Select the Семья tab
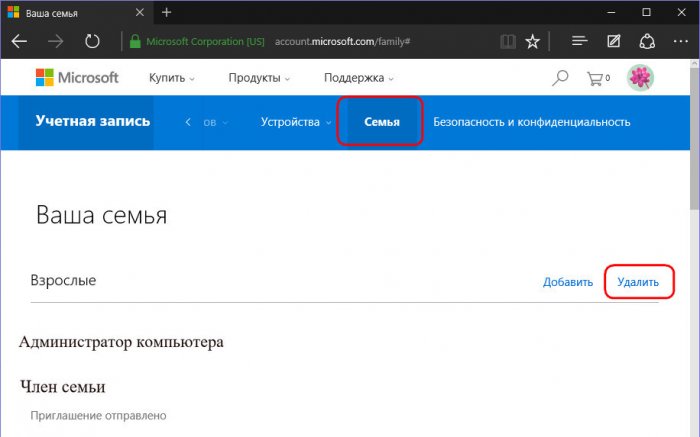This screenshot has height=437, width=700. [x=382, y=122]
